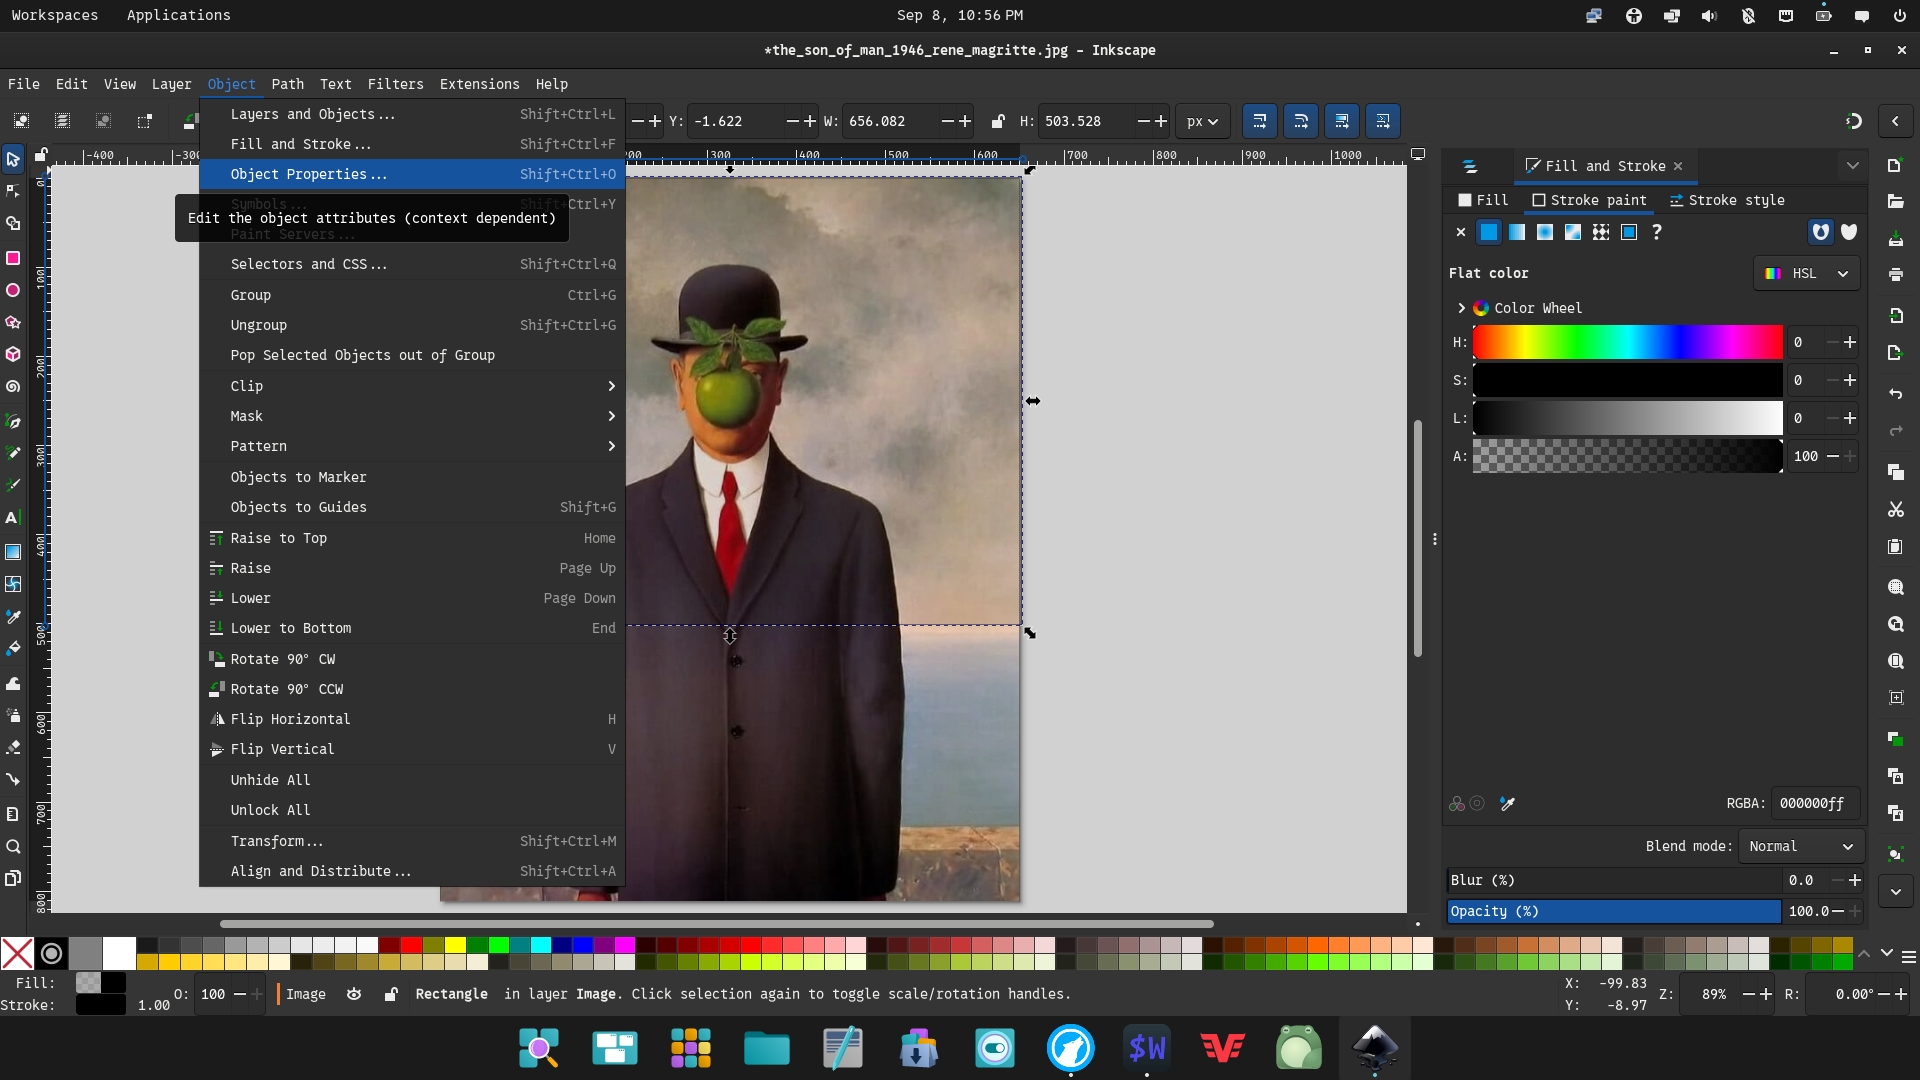
Task: Toggle move patterns with object
Action: [x=1382, y=121]
